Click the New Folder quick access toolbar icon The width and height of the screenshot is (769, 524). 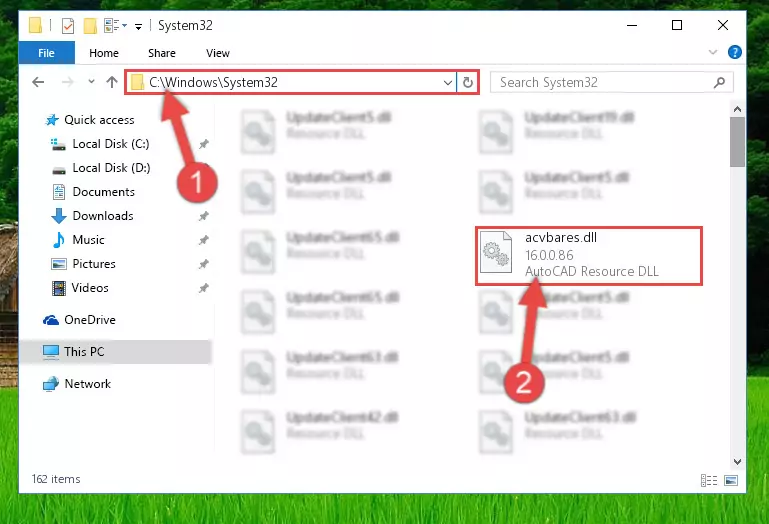coord(90,26)
